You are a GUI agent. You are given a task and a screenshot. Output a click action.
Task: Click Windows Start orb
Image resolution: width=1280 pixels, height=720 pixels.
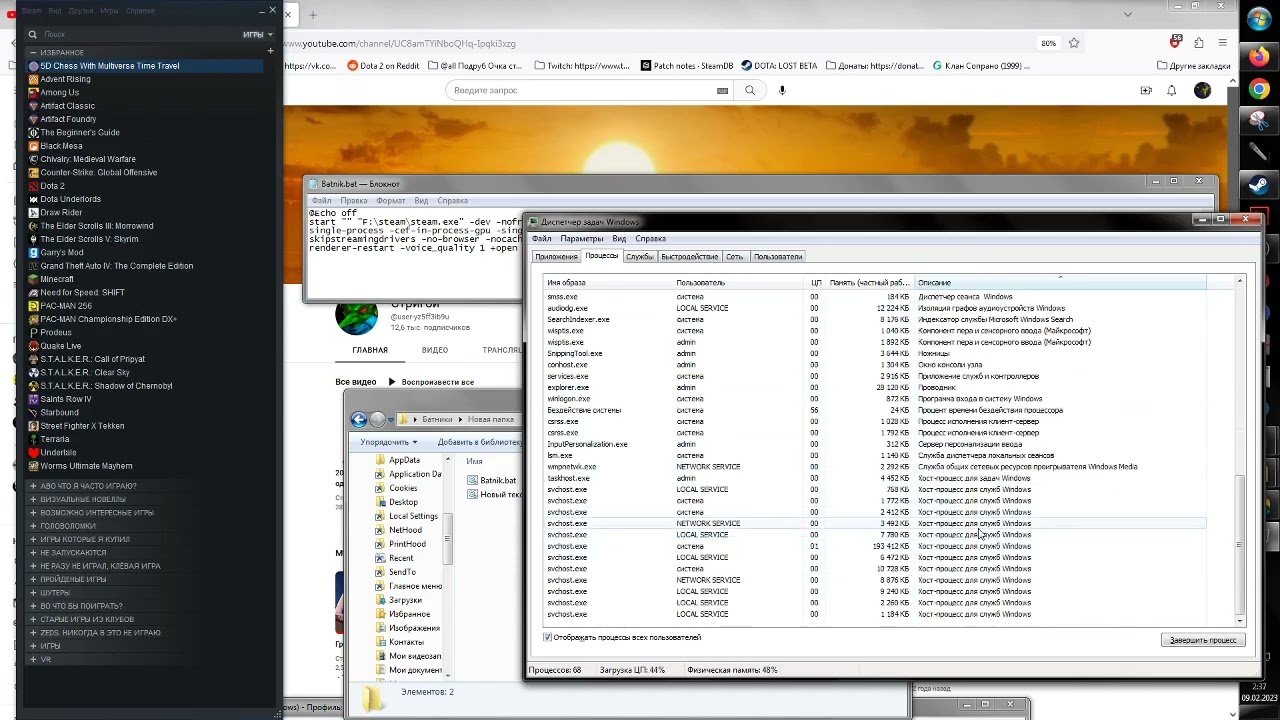click(1258, 20)
